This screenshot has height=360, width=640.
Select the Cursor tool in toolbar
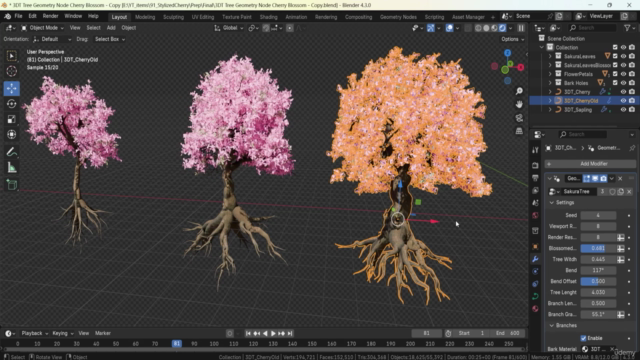click(x=11, y=71)
